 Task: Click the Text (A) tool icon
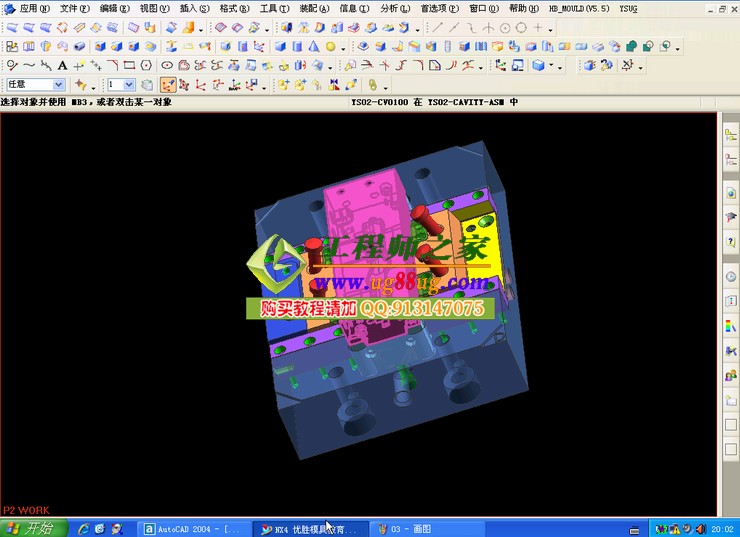tap(62, 66)
